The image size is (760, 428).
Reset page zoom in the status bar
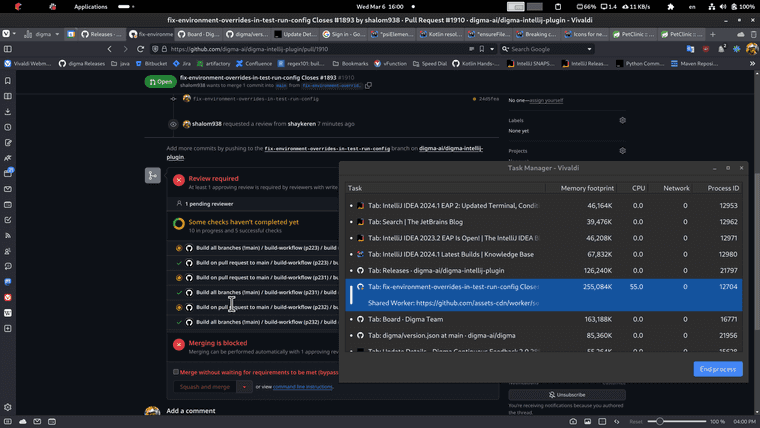(636, 422)
